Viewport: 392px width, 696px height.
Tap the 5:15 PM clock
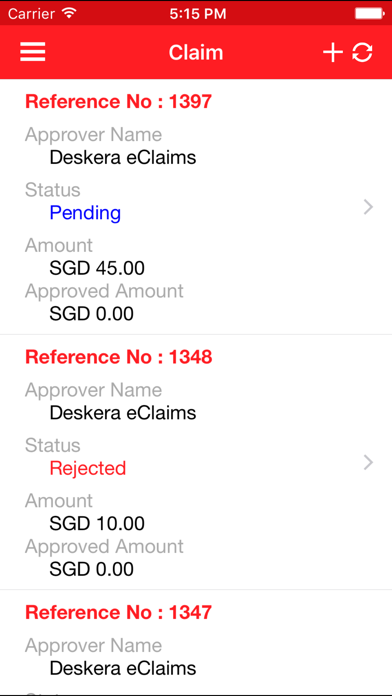point(198,14)
